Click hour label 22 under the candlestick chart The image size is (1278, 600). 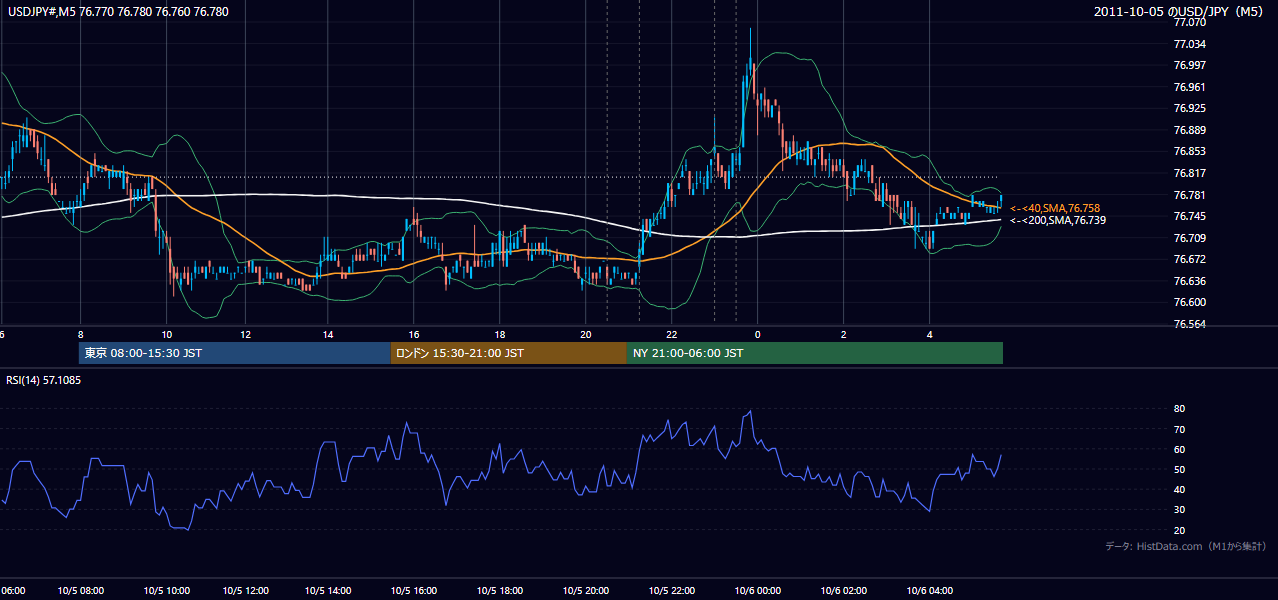click(671, 333)
